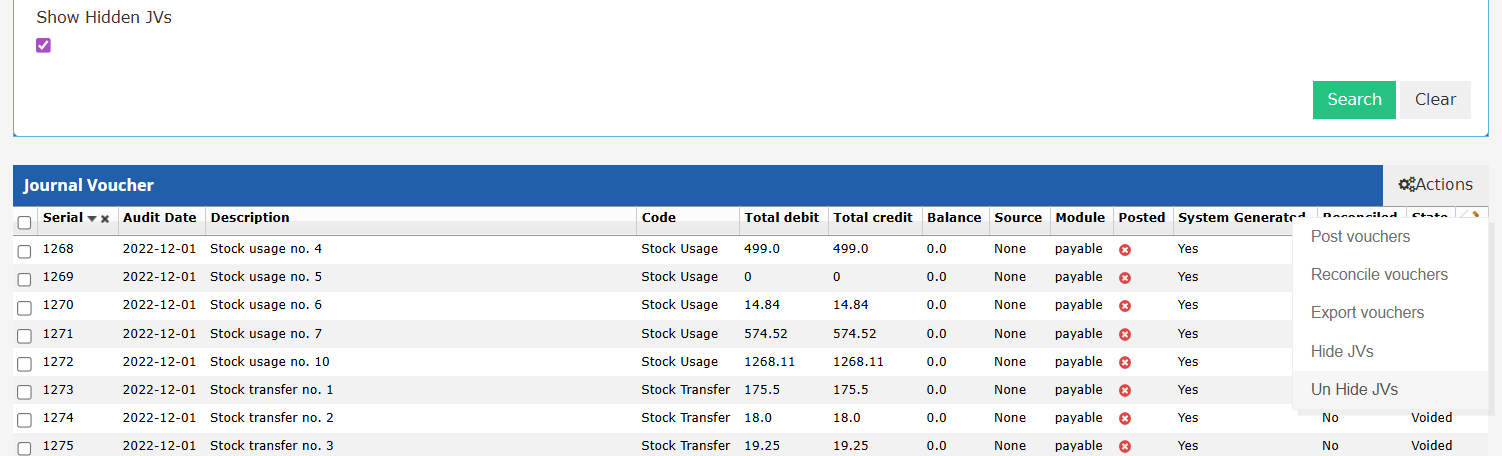1502x456 pixels.
Task: Click the description 'Stock usage no. 10'
Action: coord(270,361)
